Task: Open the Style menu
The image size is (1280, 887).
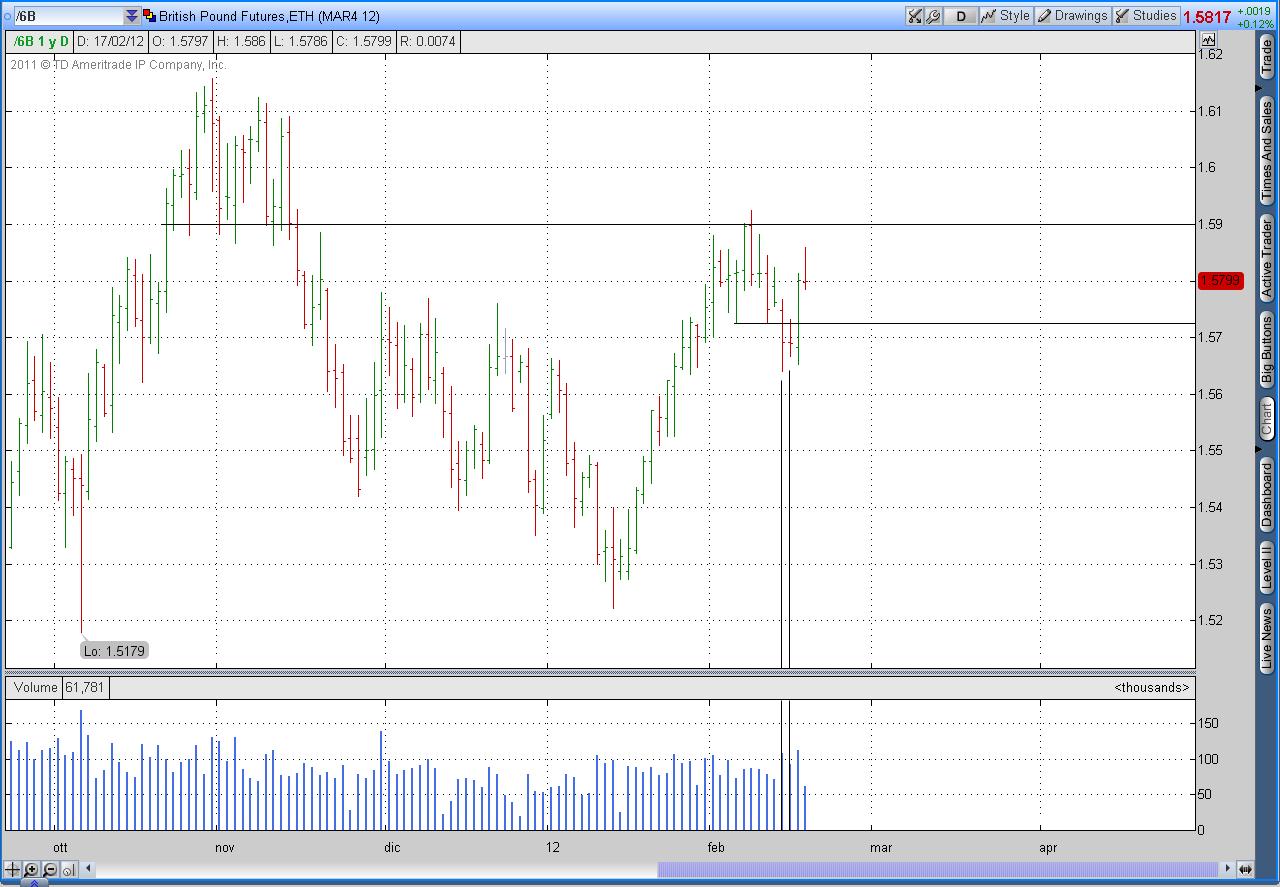Action: pyautogui.click(x=1006, y=16)
